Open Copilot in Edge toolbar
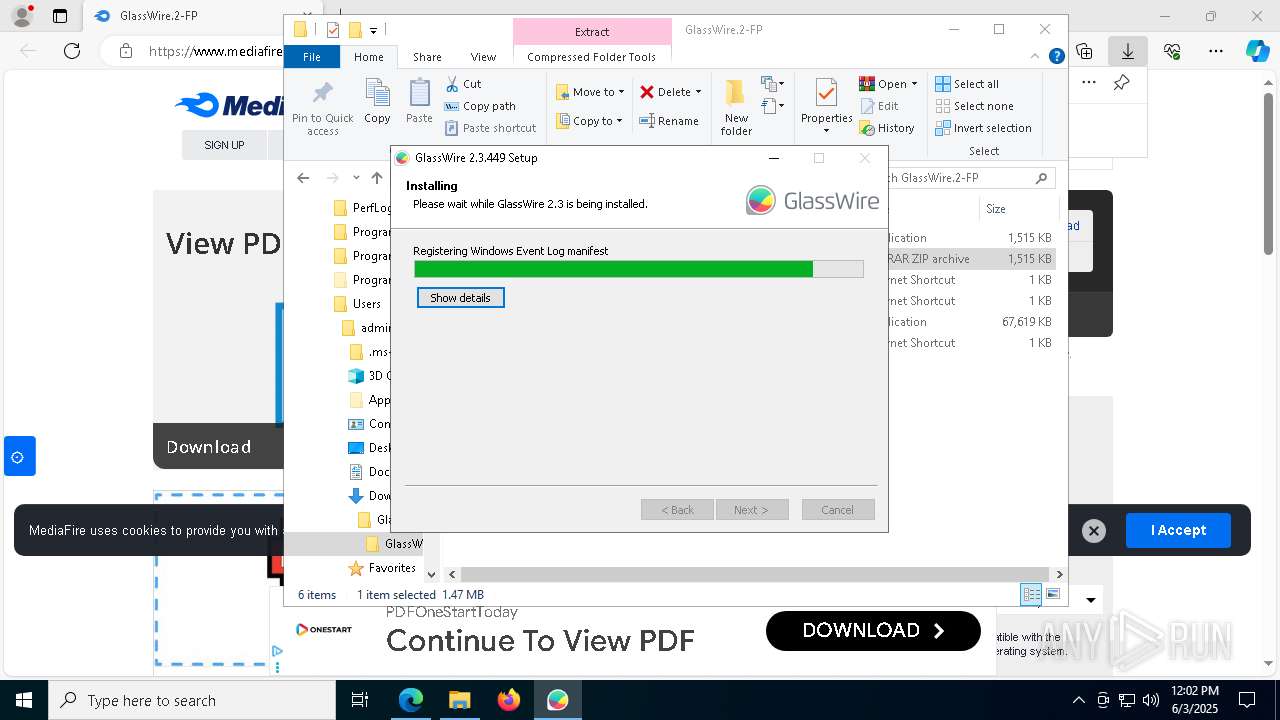The image size is (1280, 720). pos(1257,51)
